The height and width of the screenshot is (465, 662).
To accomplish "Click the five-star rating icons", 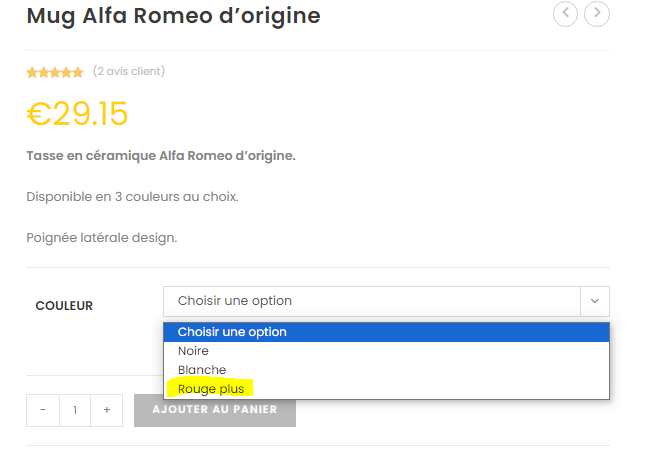I will [x=55, y=72].
